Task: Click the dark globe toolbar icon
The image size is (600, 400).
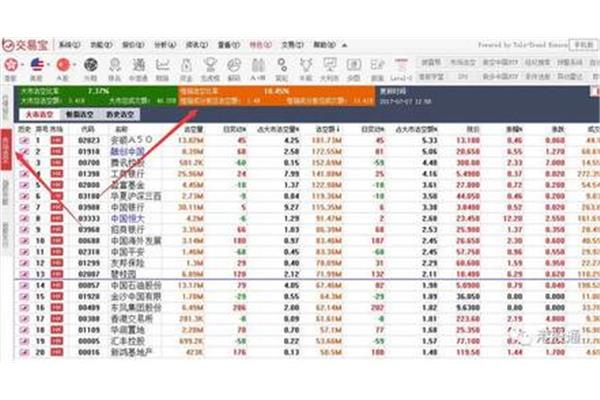Action: pyautogui.click(x=90, y=65)
